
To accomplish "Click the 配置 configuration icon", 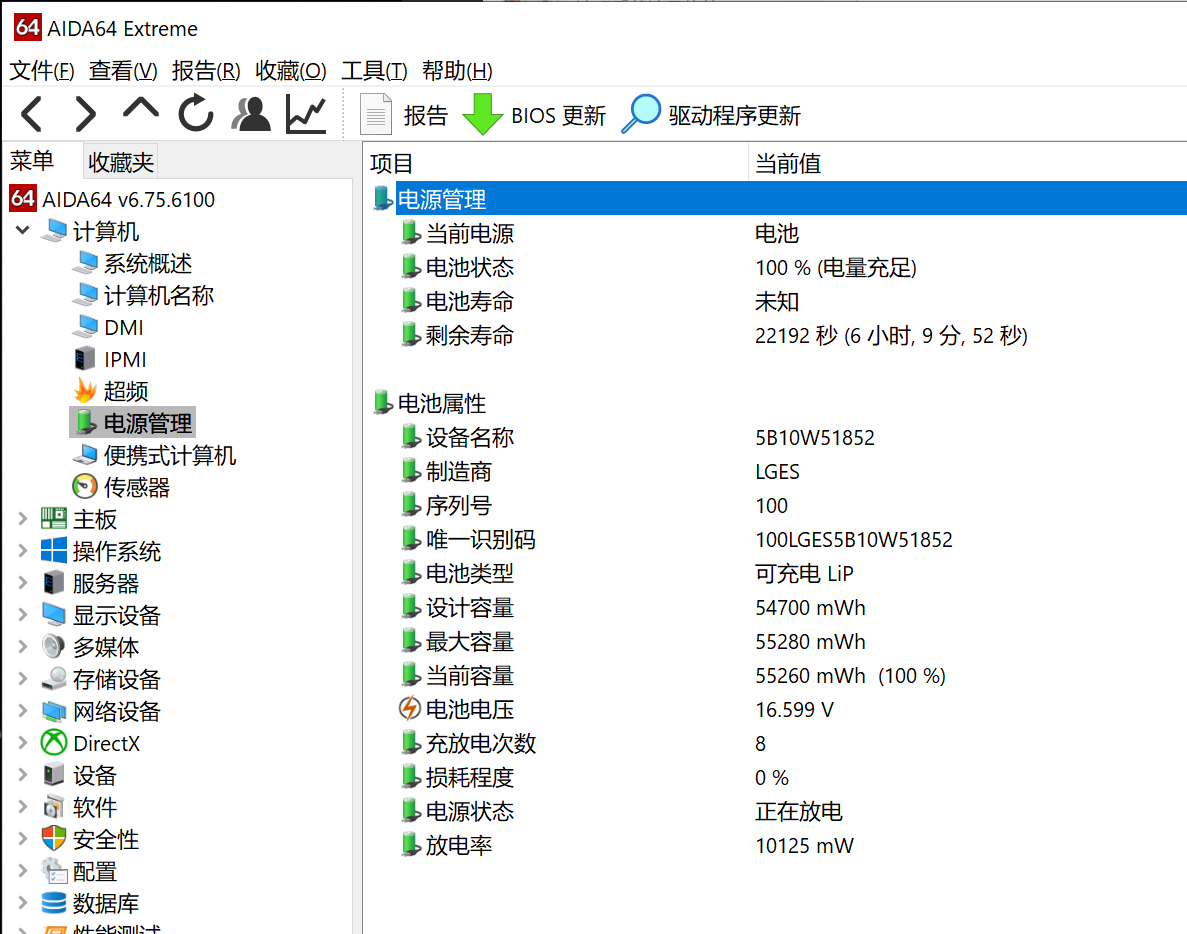I will (x=54, y=870).
